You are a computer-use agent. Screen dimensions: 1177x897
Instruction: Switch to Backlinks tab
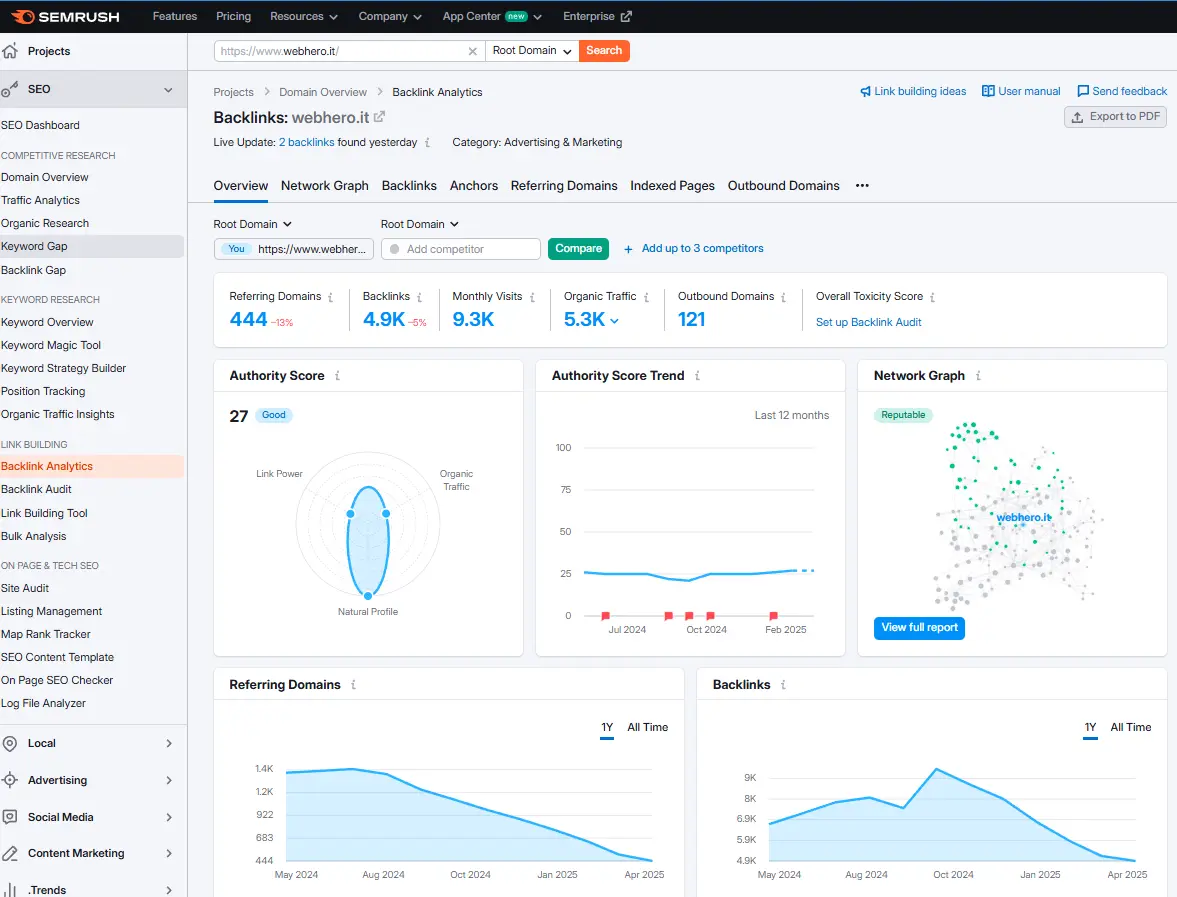[x=409, y=185]
